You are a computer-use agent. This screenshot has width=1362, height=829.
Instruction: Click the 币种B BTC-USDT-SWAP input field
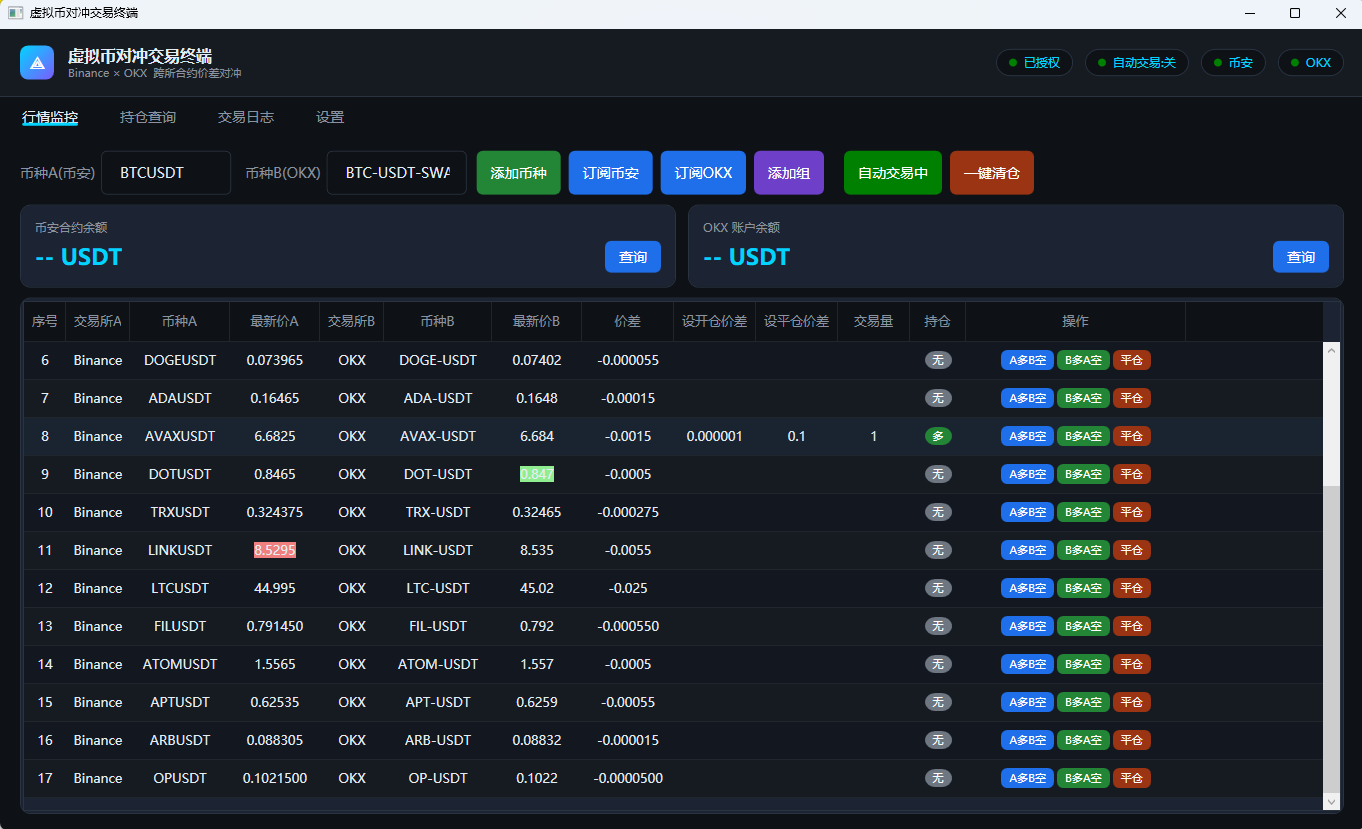coord(397,173)
